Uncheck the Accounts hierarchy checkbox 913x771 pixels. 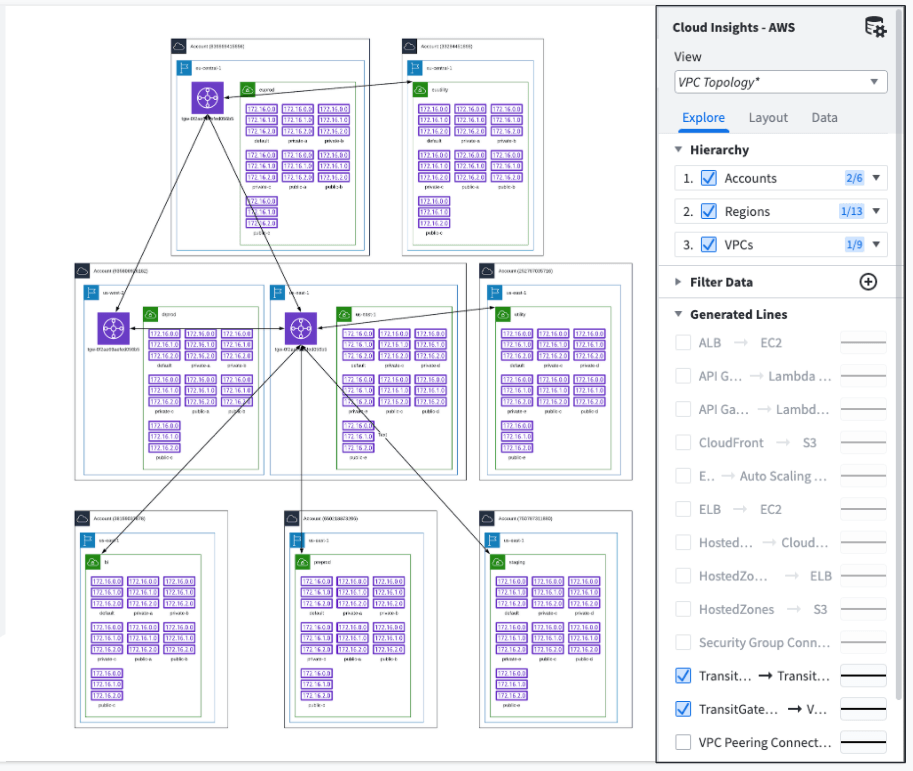[x=709, y=178]
